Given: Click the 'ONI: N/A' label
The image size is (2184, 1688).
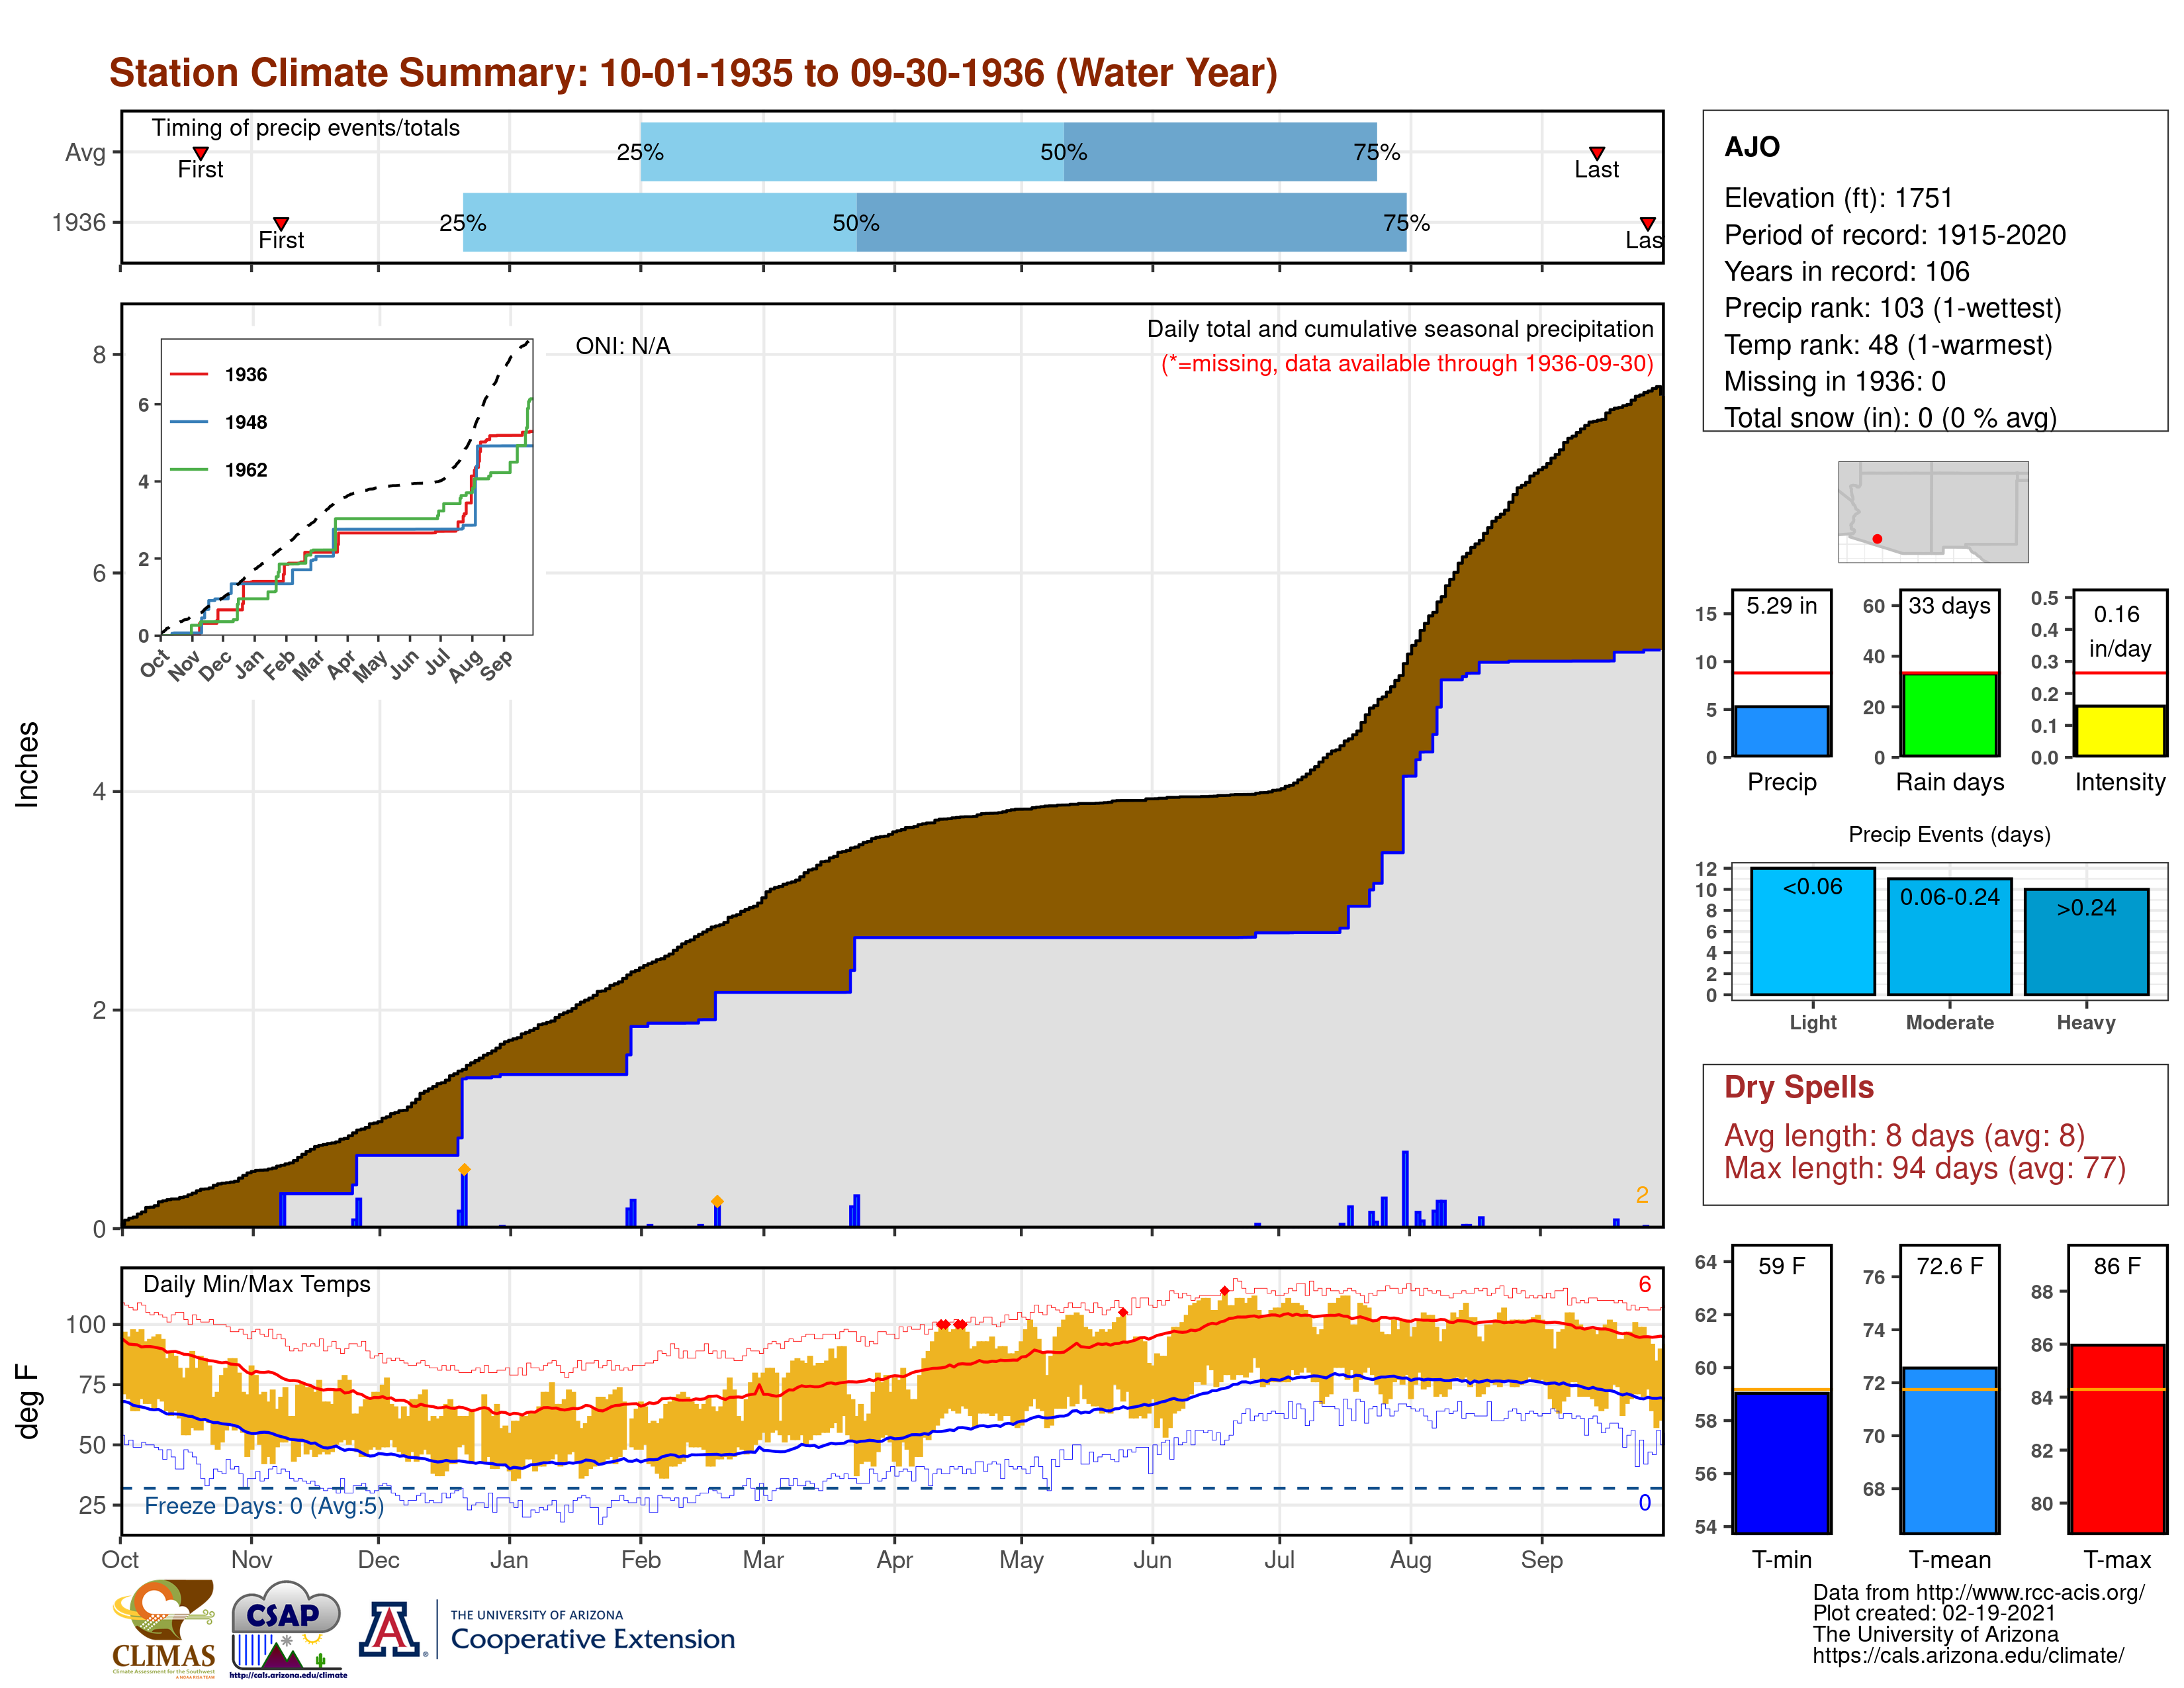Looking at the screenshot, I should tap(623, 346).
